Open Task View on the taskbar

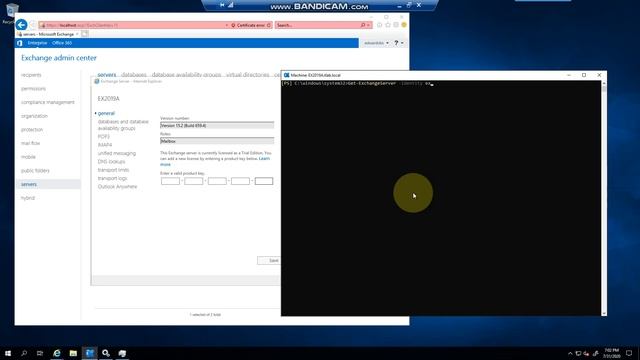(40, 353)
